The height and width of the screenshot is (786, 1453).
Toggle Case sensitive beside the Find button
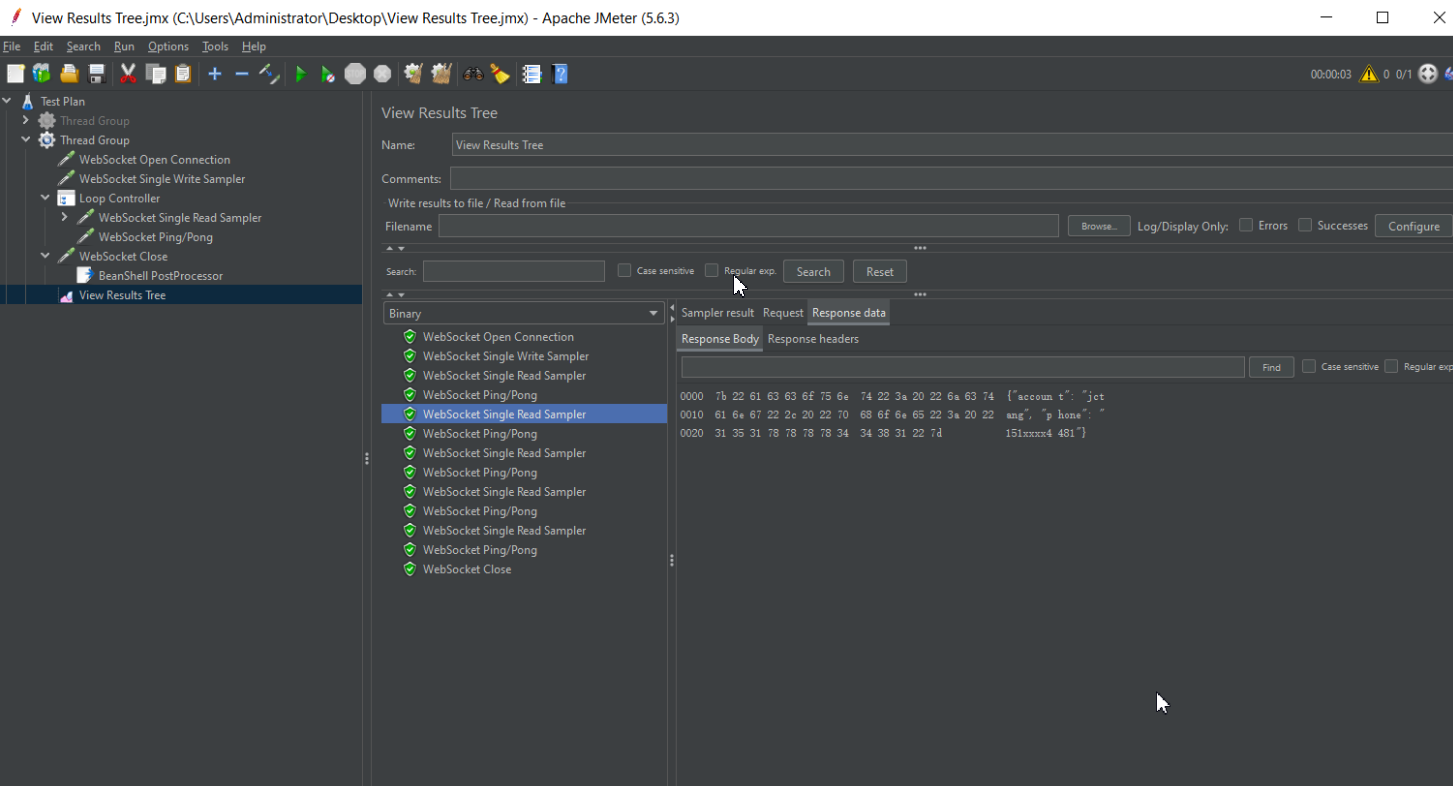(x=1308, y=366)
